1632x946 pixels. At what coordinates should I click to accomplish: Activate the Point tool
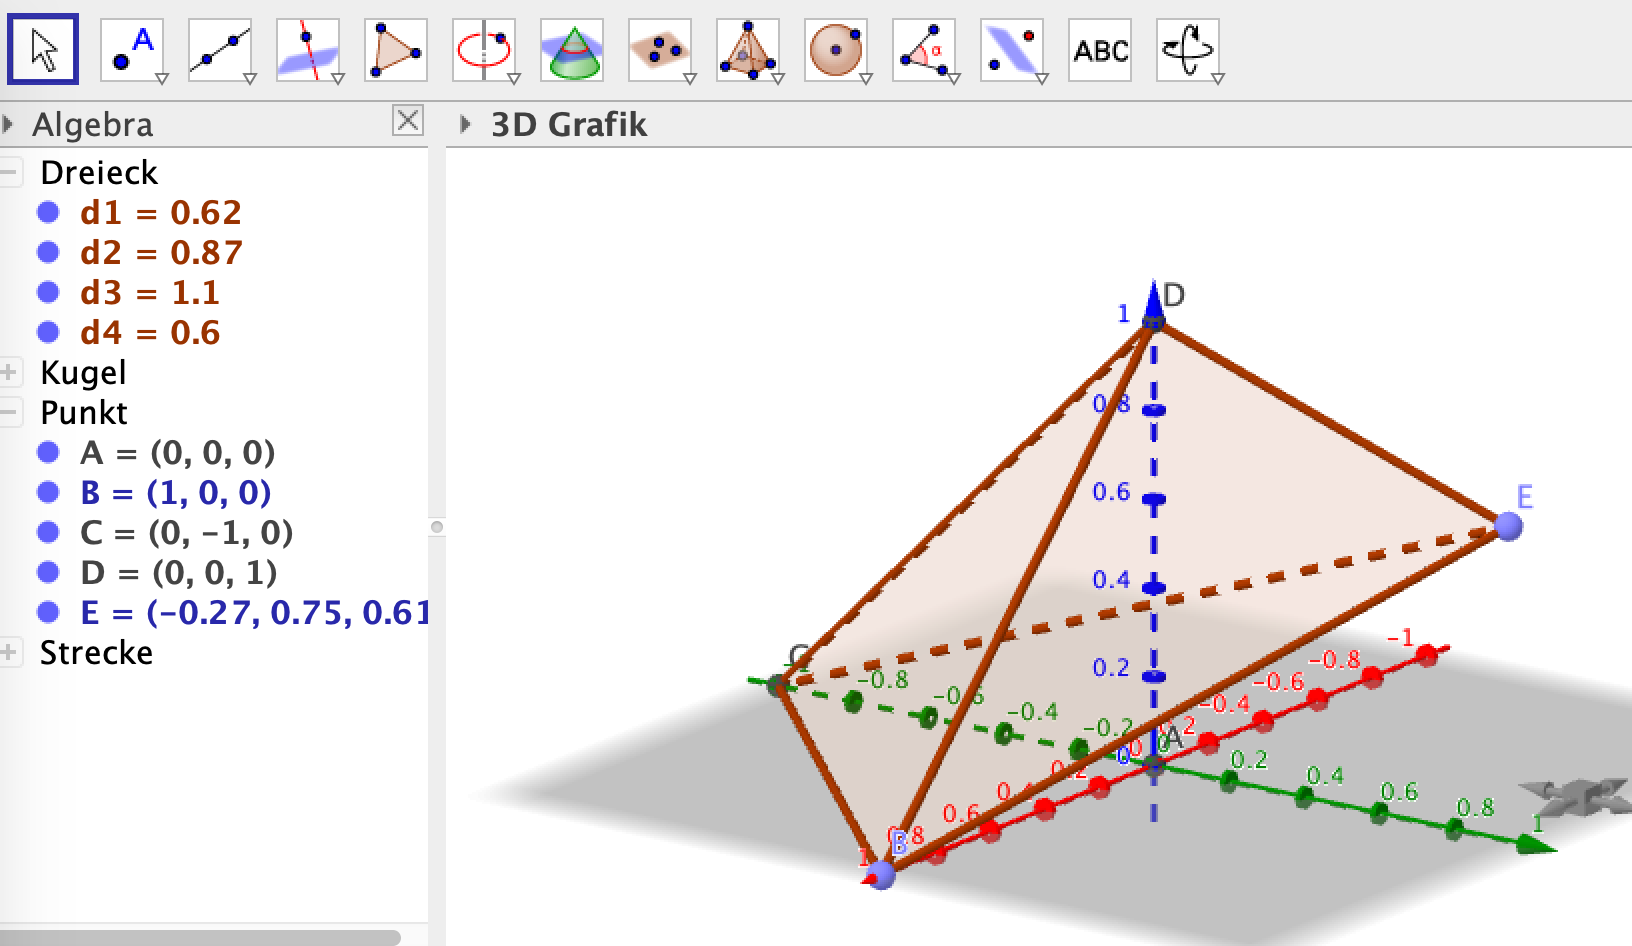[x=130, y=47]
